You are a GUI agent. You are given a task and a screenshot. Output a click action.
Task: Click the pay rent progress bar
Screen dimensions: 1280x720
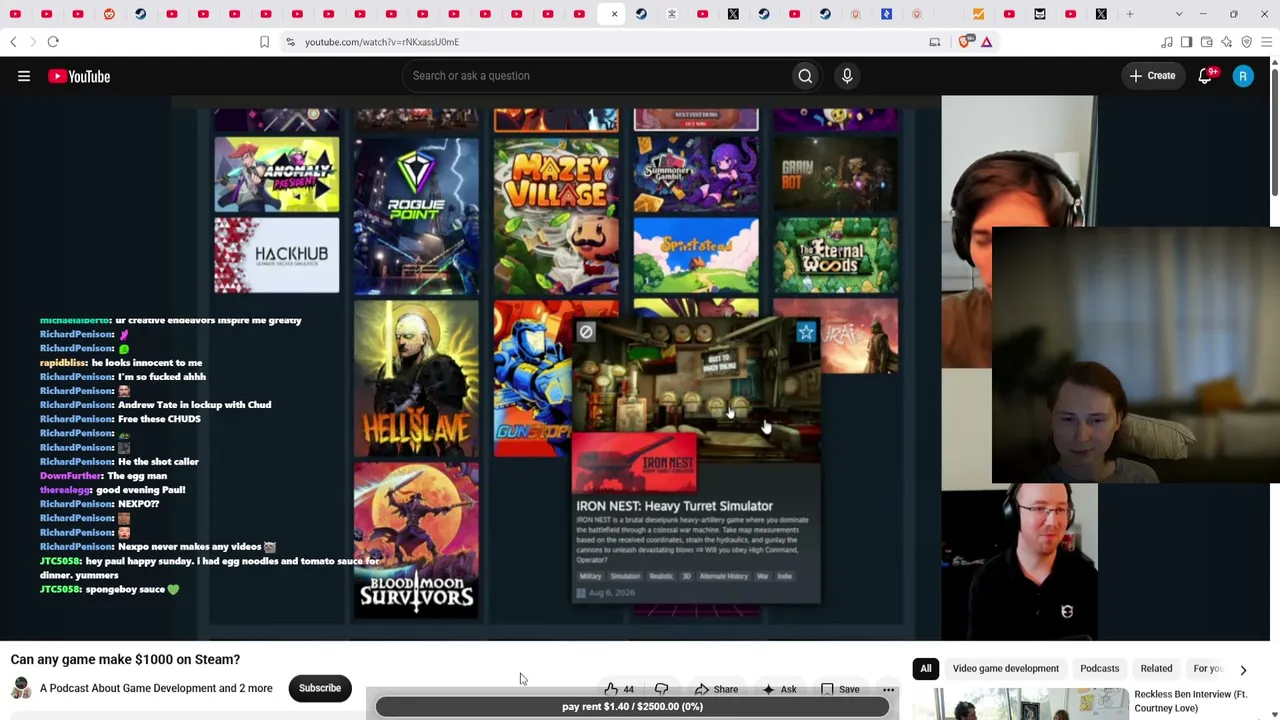pyautogui.click(x=632, y=706)
